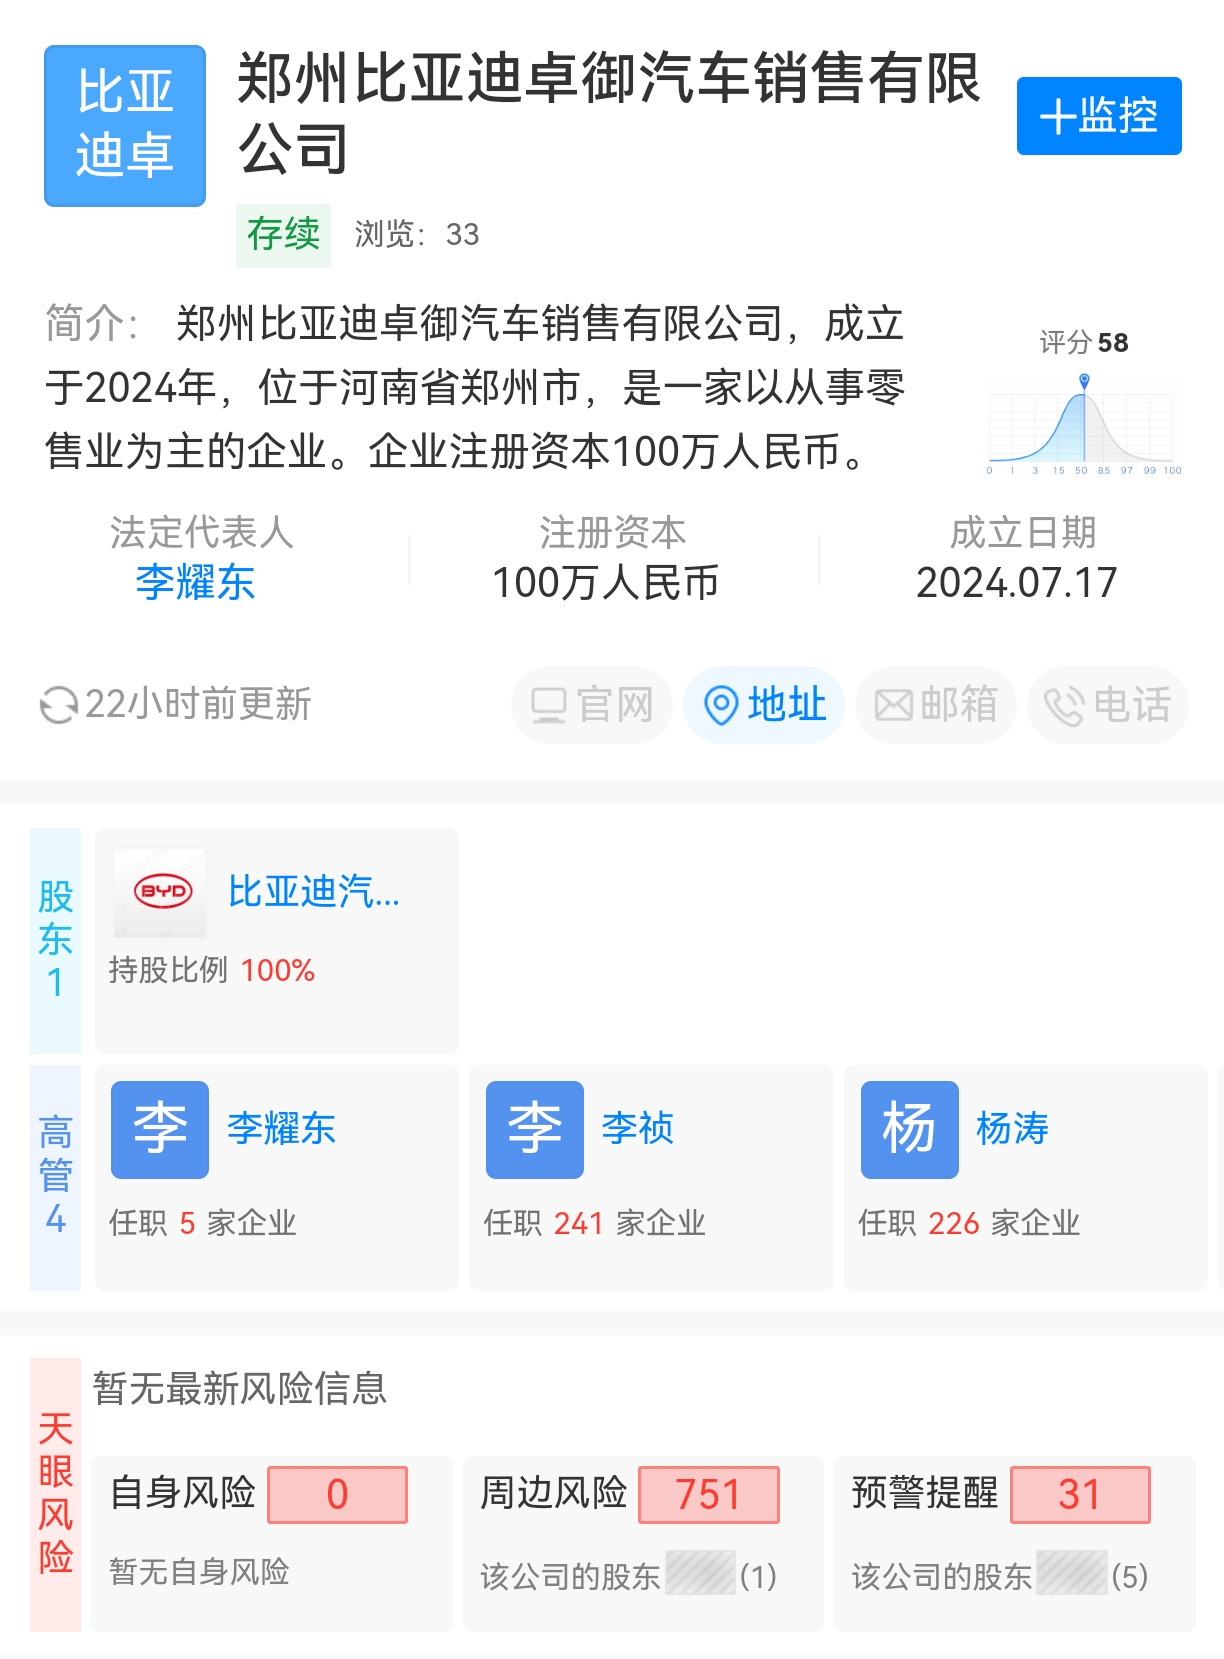
Task: Tap the 简介 company description text
Action: click(475, 387)
